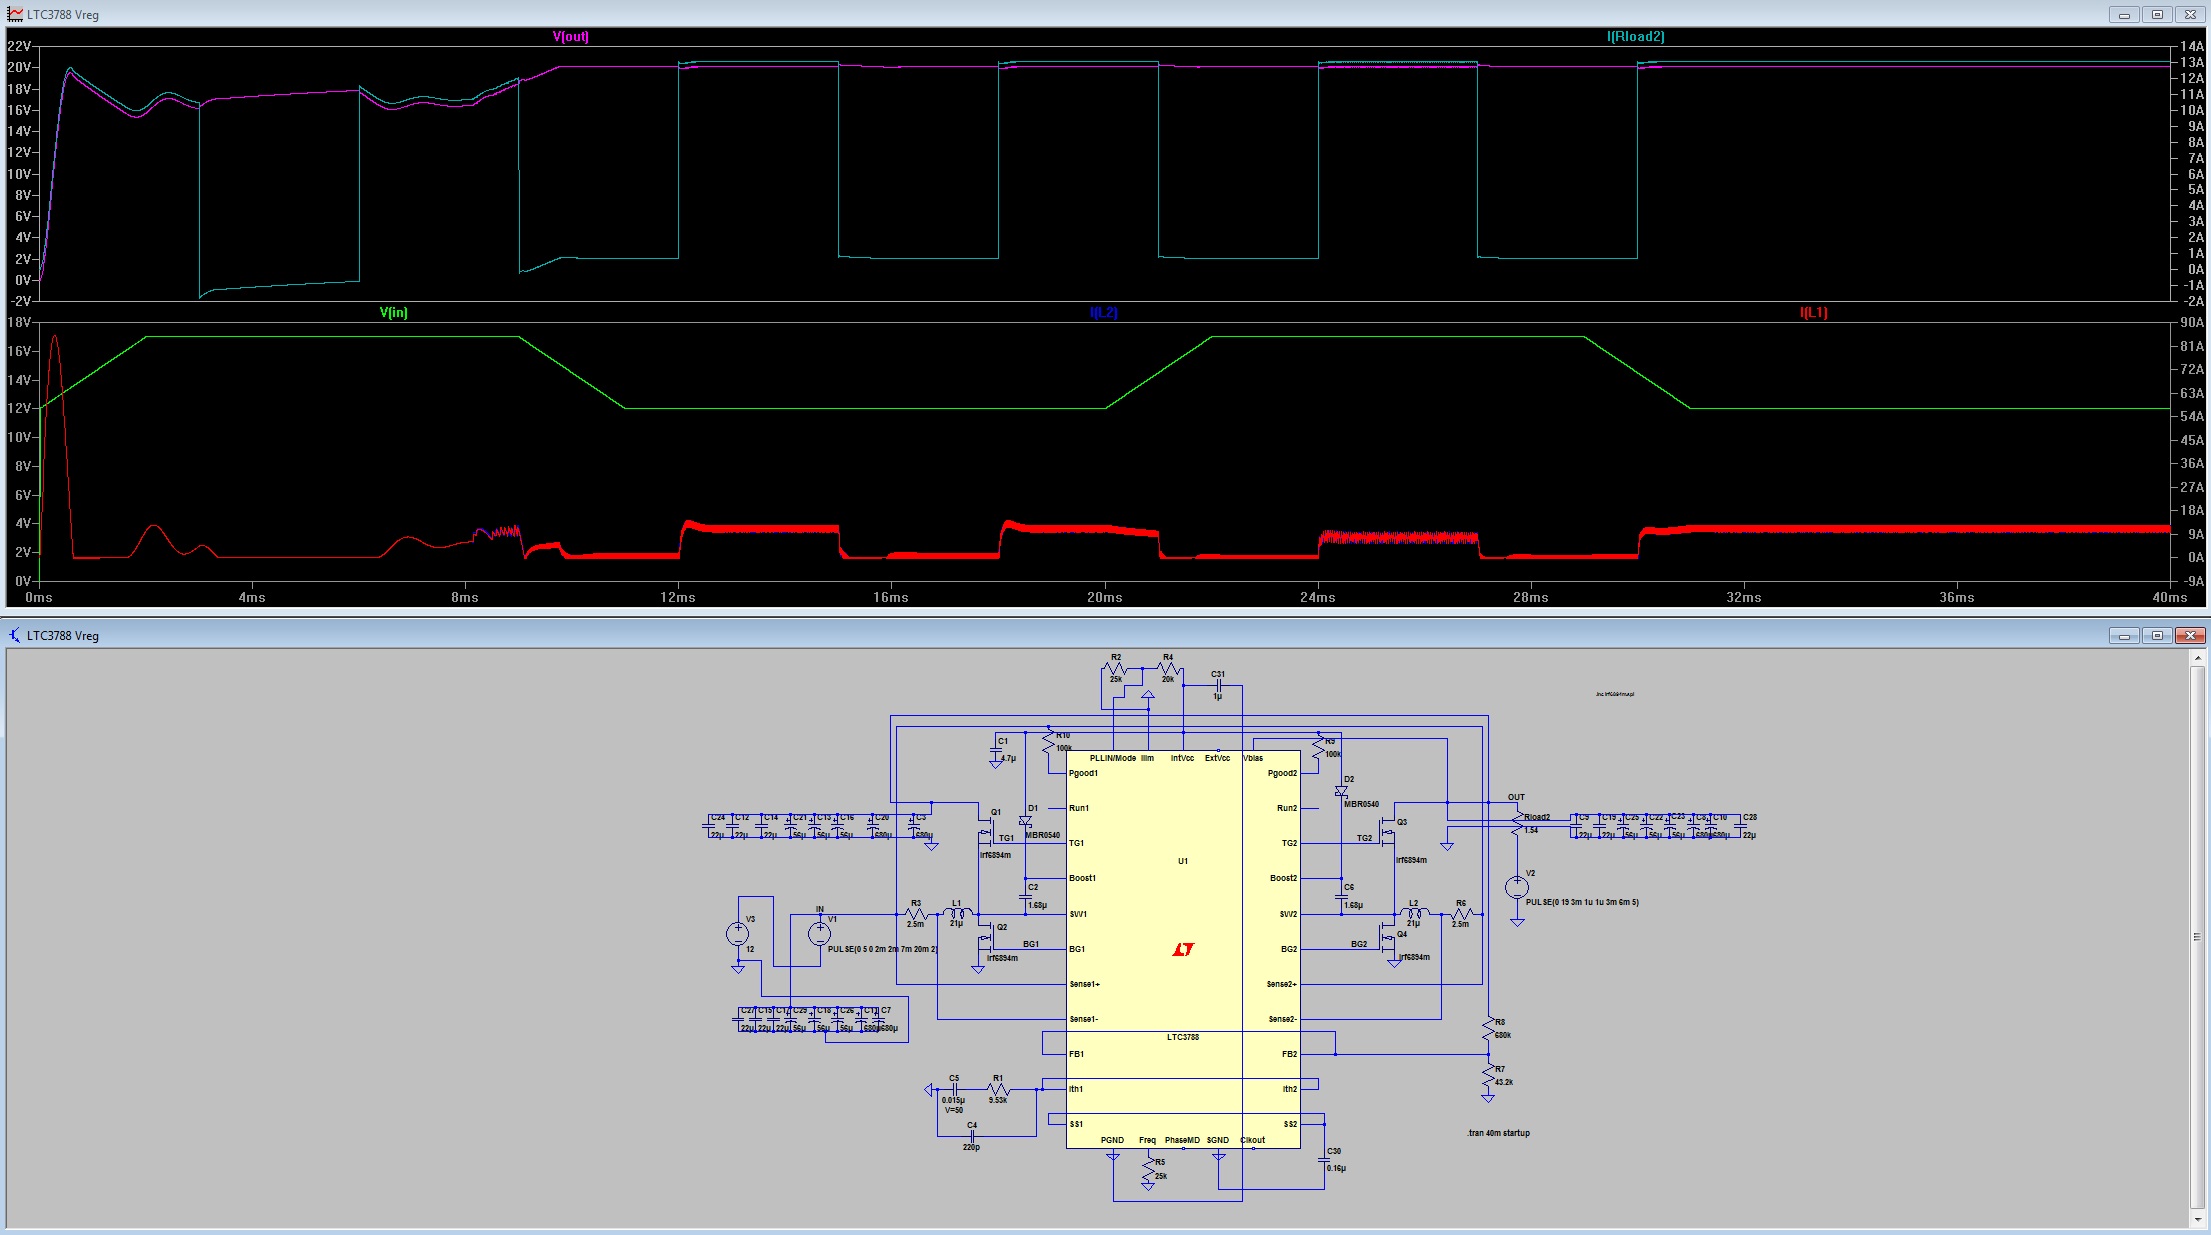Minimize the schematic window
The height and width of the screenshot is (1235, 2211).
pyautogui.click(x=2124, y=635)
